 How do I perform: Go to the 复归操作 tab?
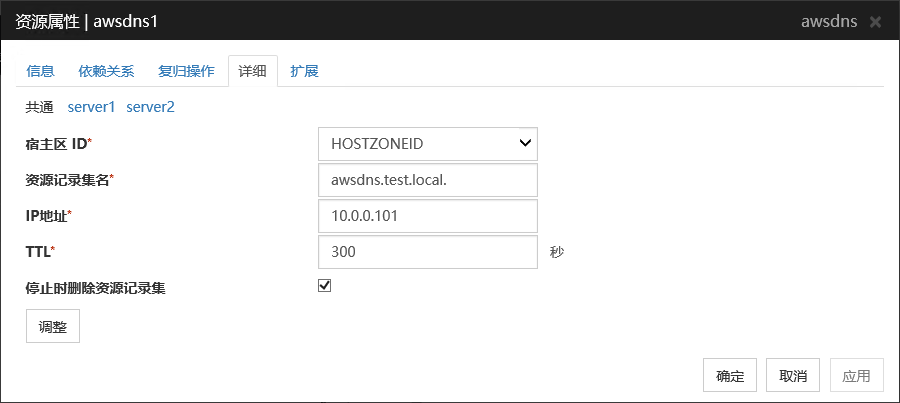[x=186, y=71]
